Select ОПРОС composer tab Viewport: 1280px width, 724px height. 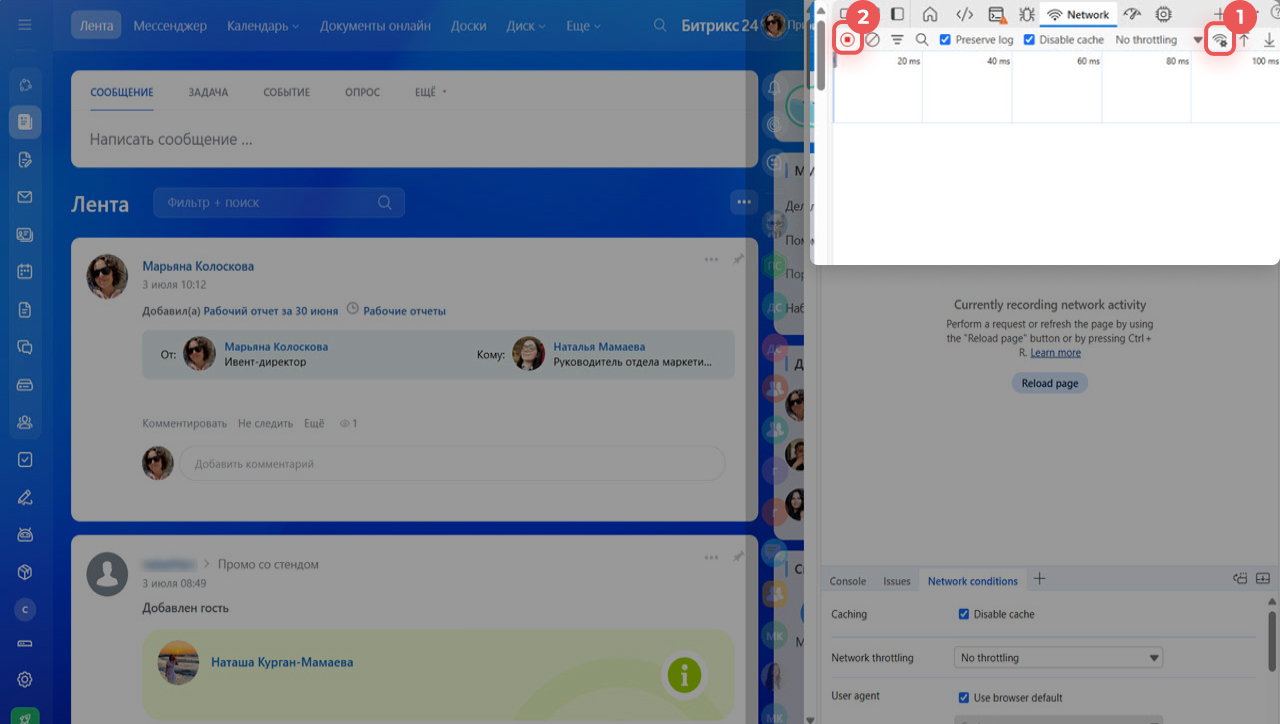(362, 92)
